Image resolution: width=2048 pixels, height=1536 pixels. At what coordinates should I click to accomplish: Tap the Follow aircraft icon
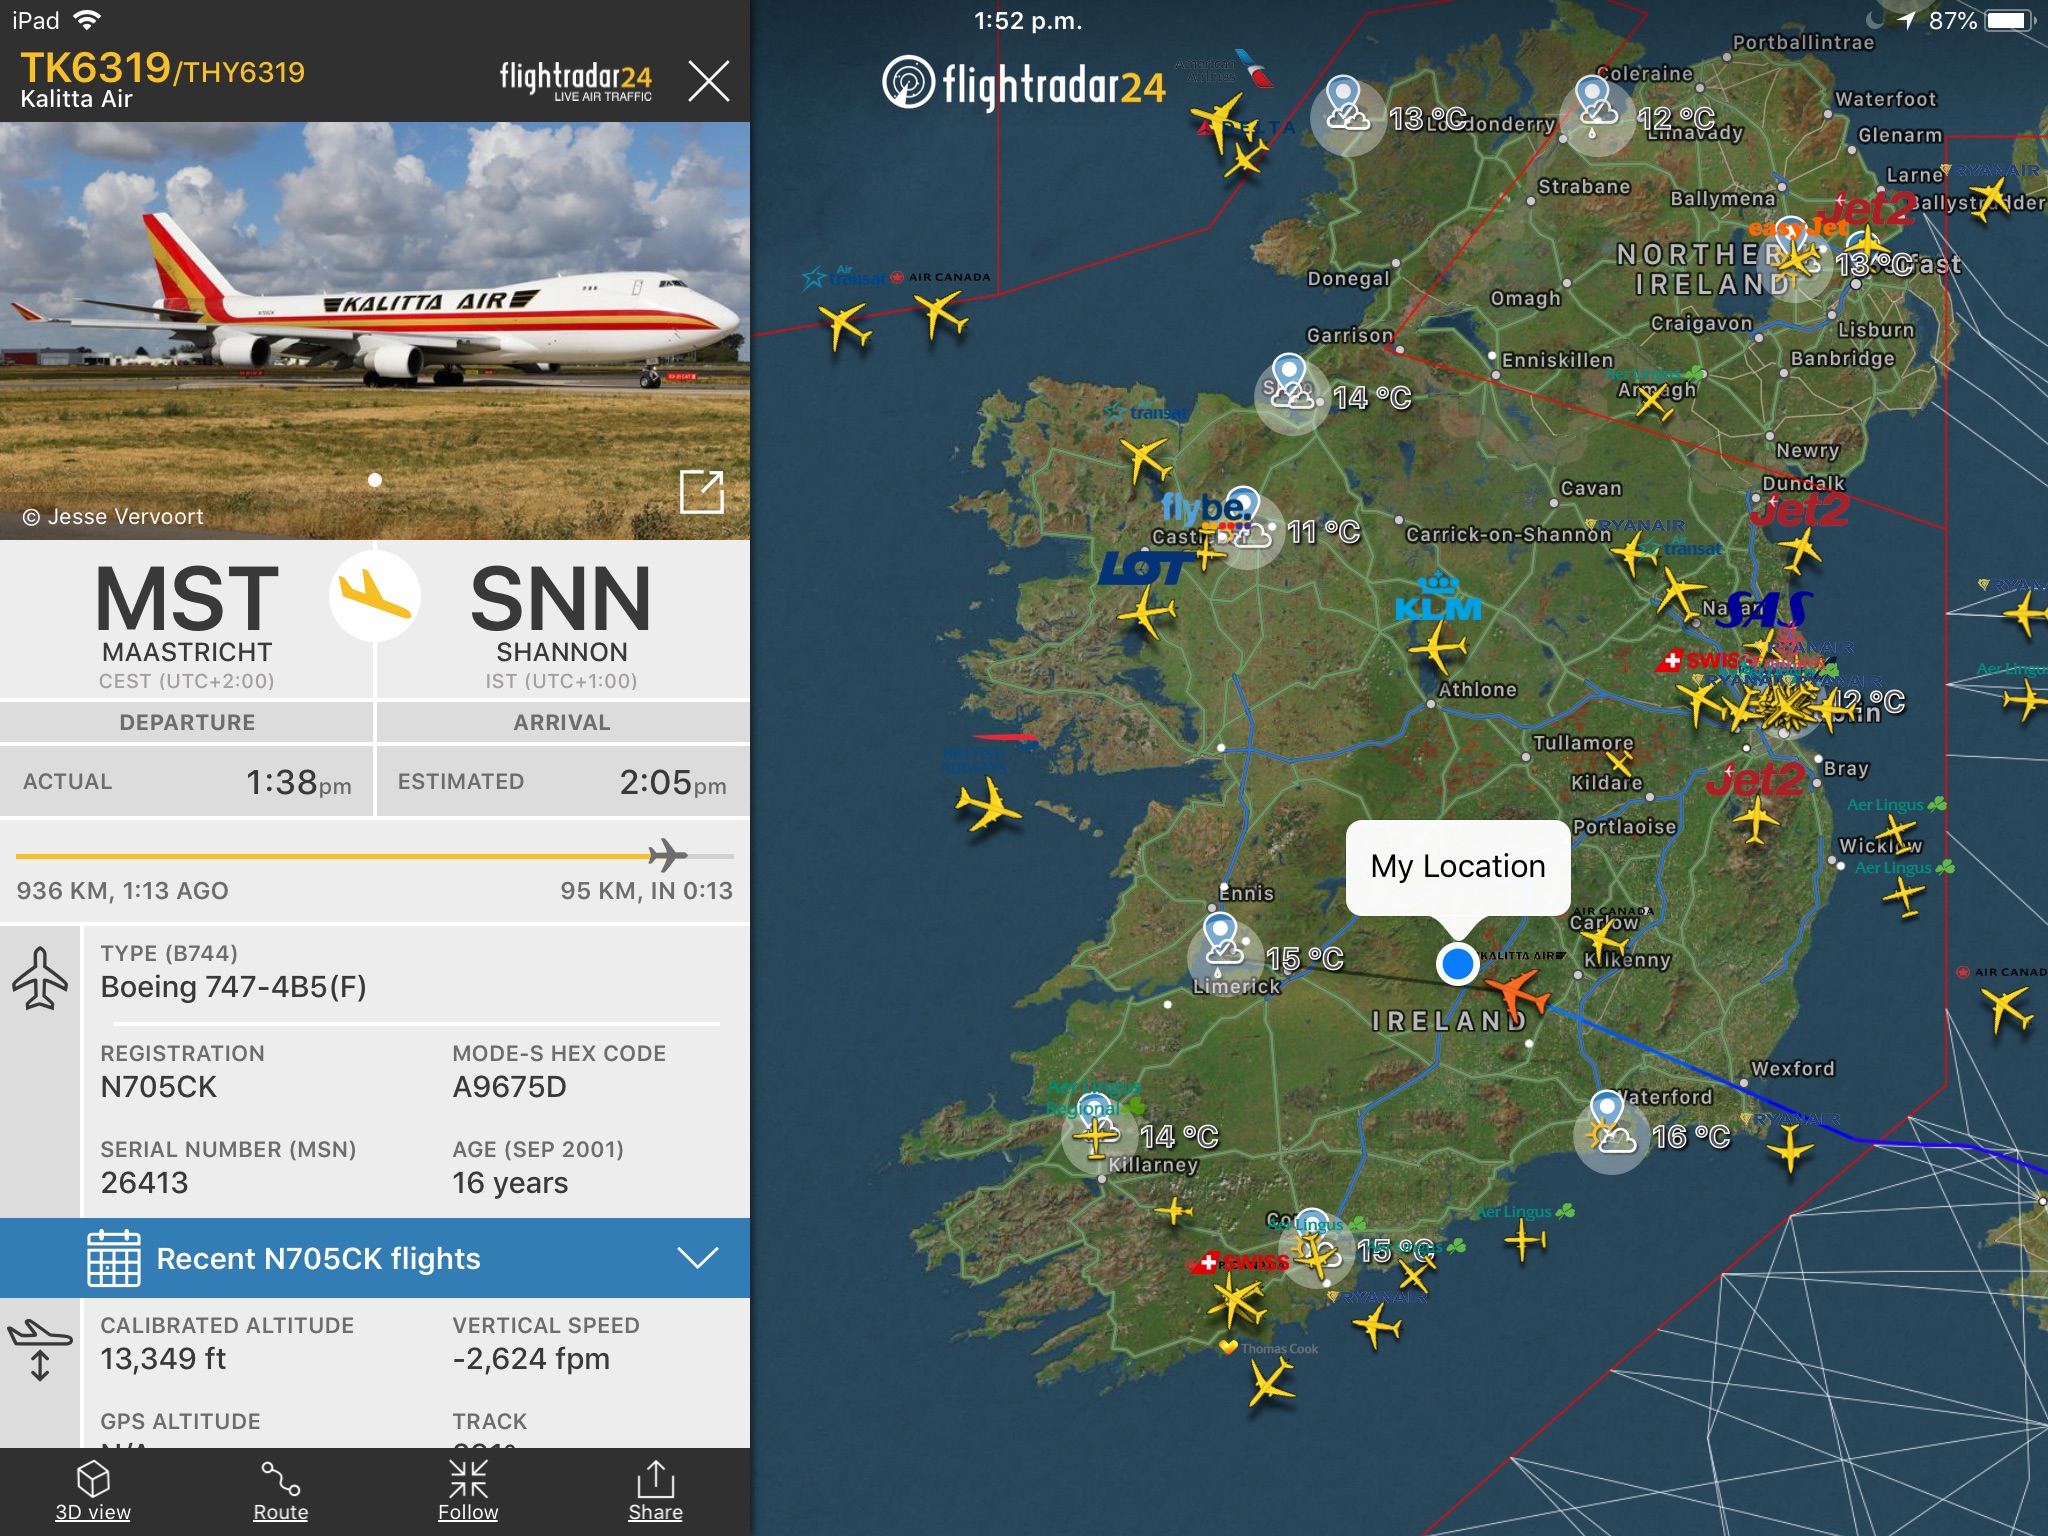[x=468, y=1480]
